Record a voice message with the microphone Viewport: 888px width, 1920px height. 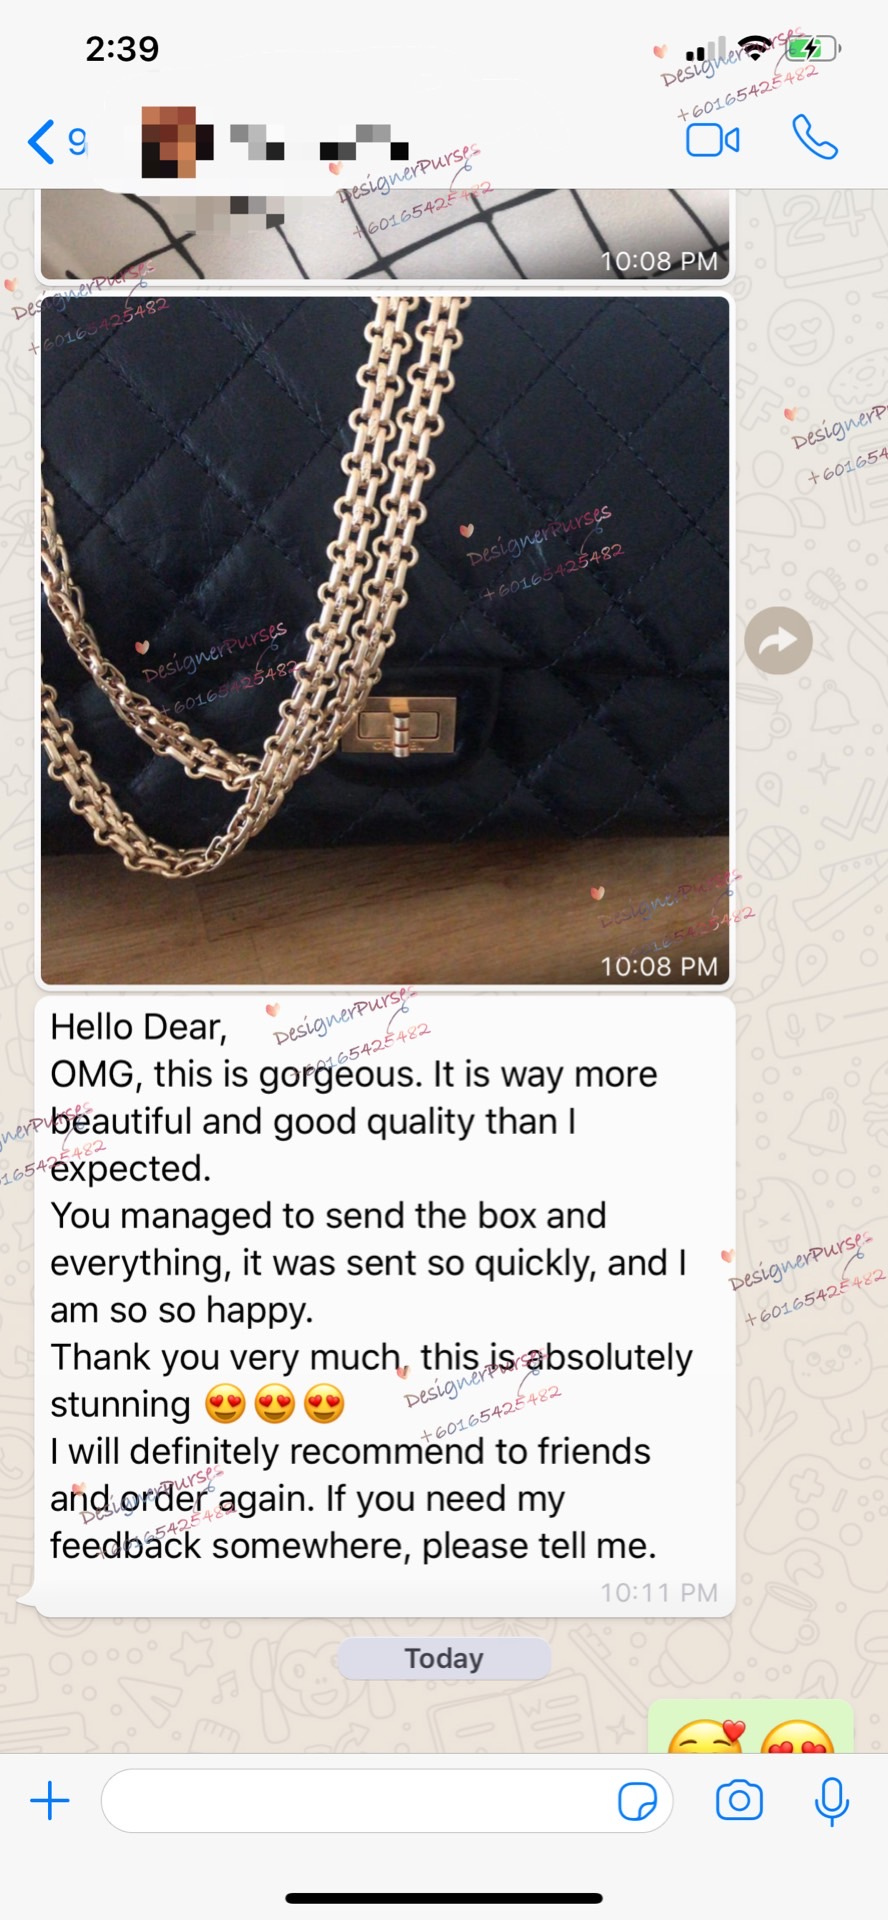(832, 1802)
